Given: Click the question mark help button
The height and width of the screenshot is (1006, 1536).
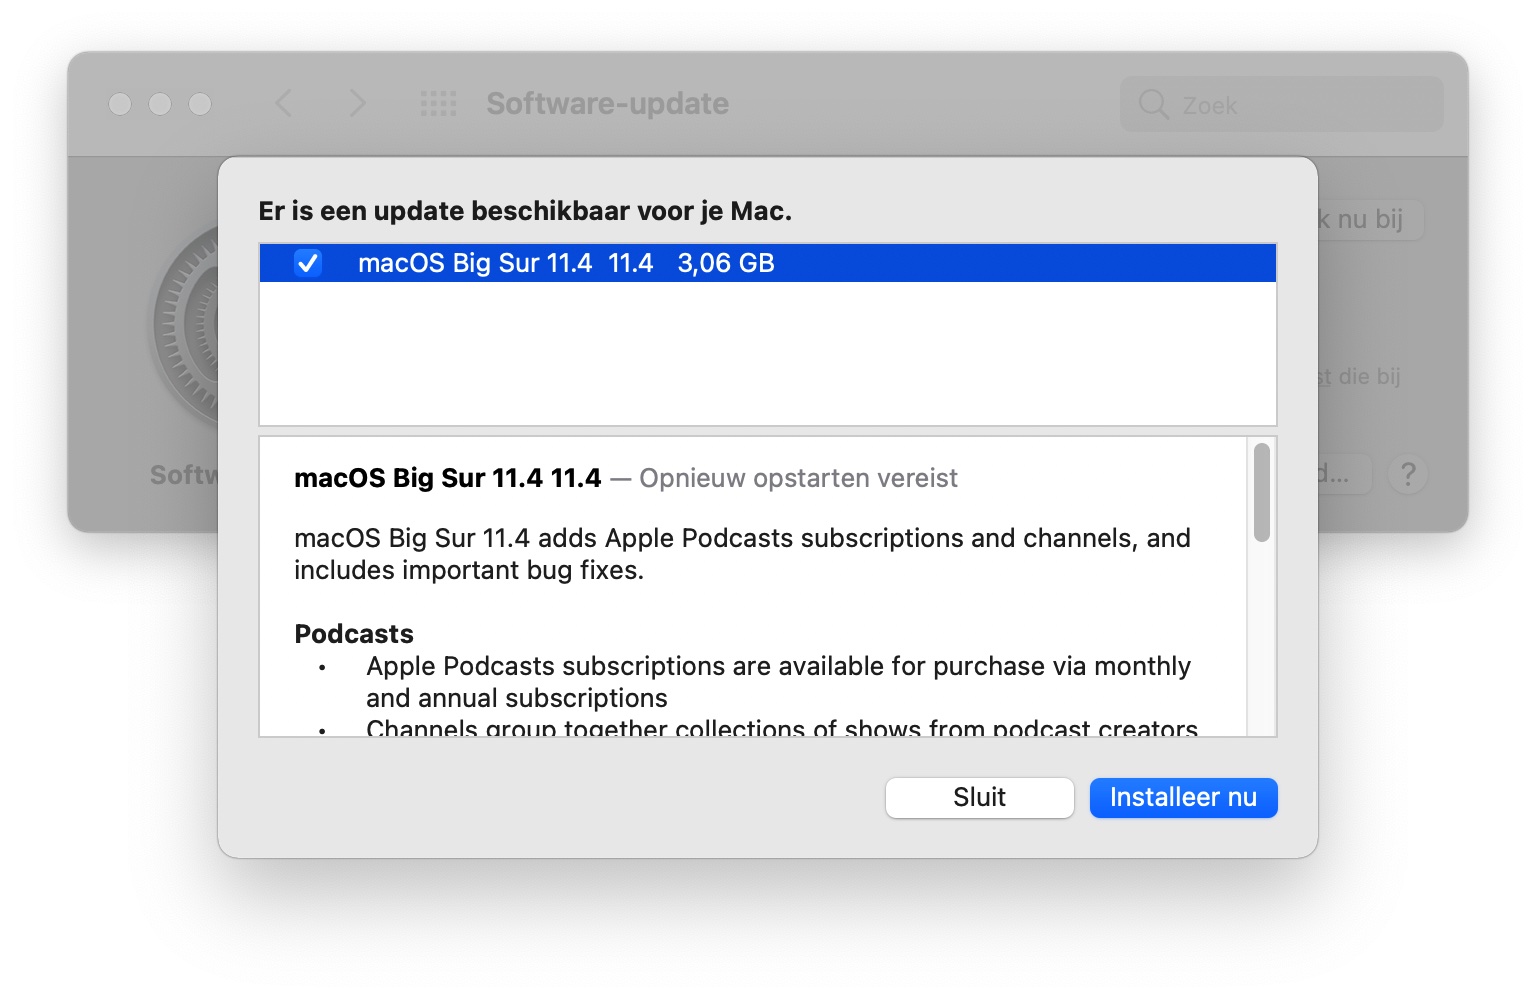Looking at the screenshot, I should point(1408,474).
